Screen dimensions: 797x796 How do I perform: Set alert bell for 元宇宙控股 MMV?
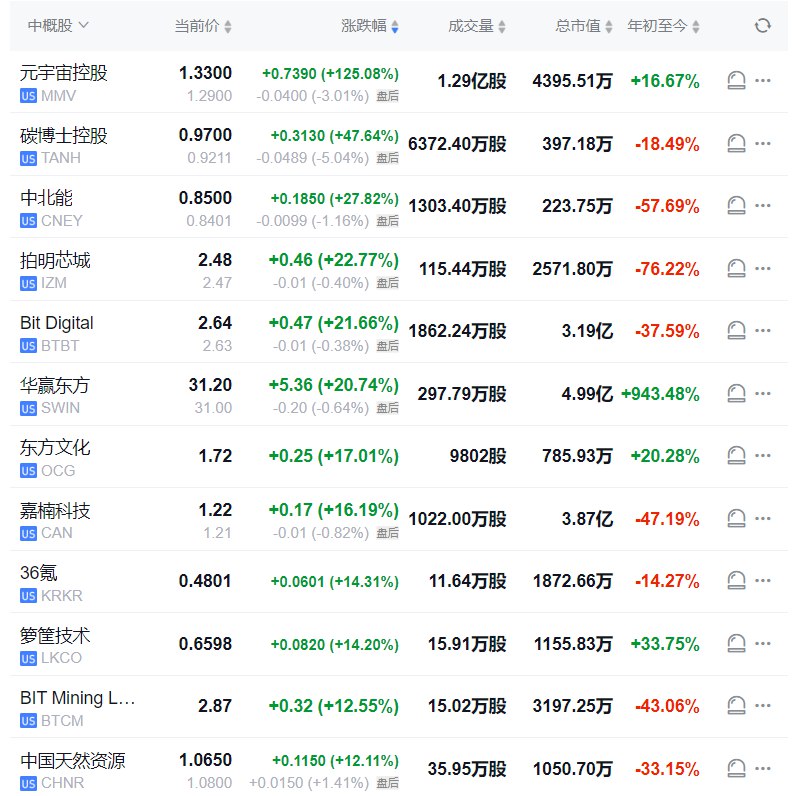pyautogui.click(x=736, y=80)
